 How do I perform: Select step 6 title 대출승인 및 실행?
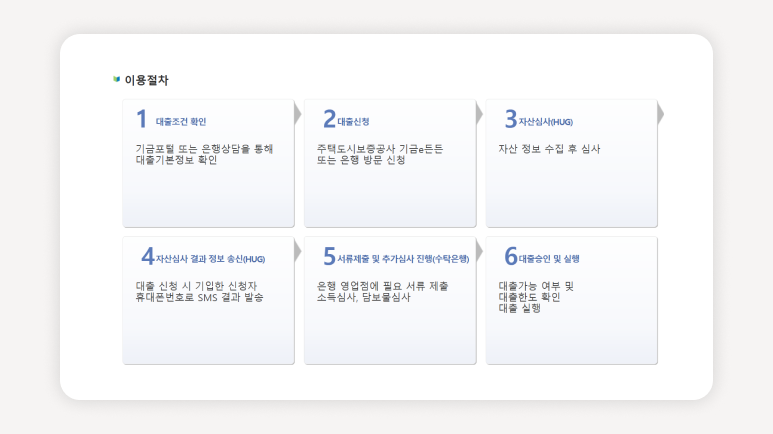coord(549,258)
